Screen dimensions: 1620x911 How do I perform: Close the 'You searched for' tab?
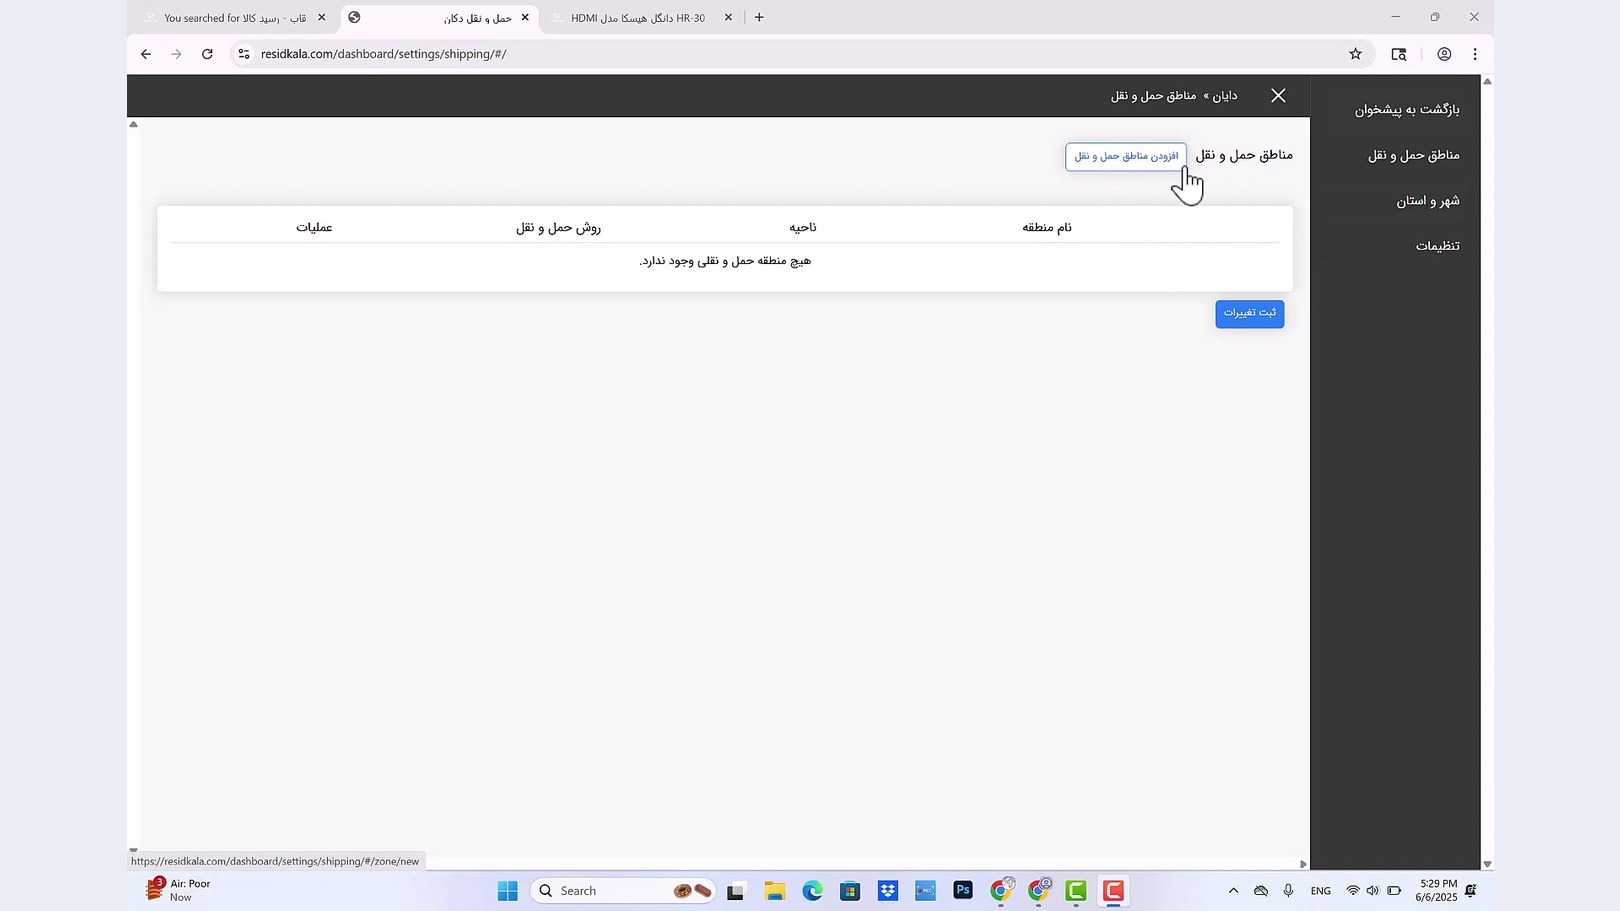321,17
